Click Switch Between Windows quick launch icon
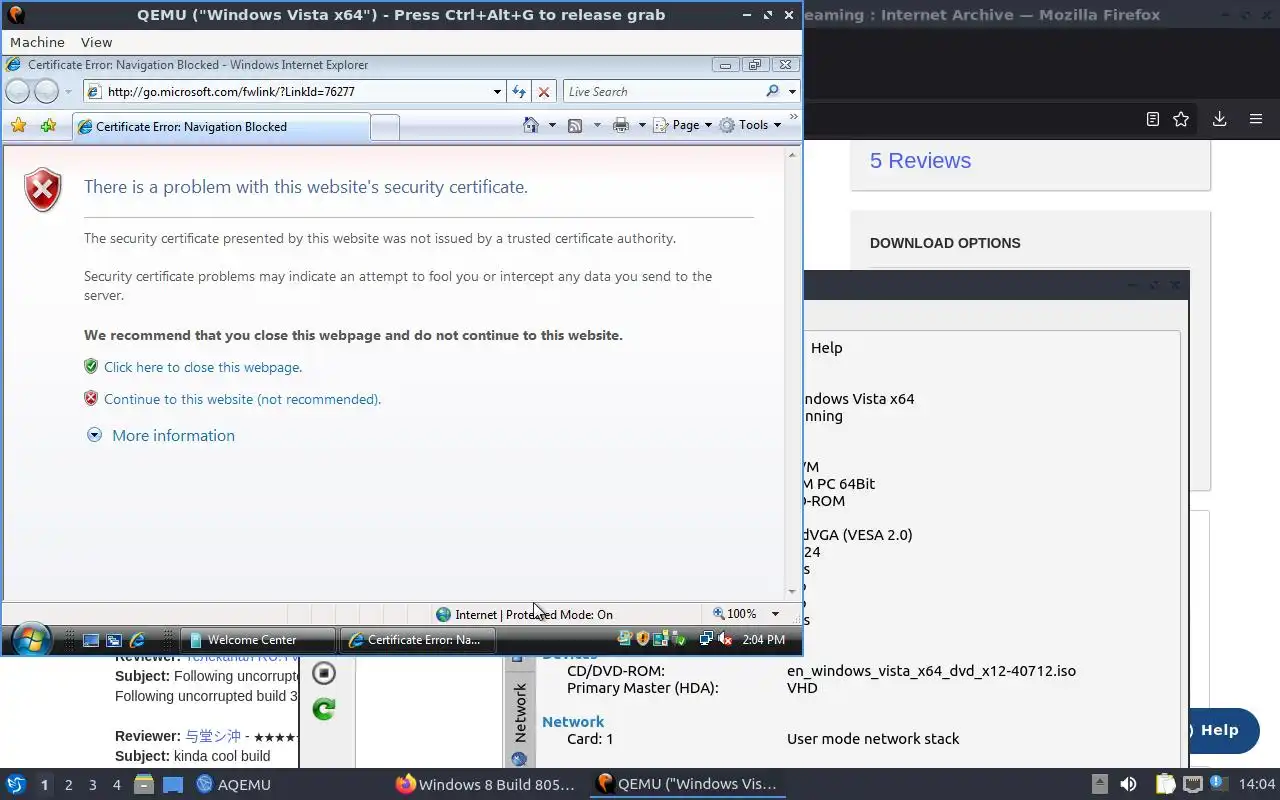Screen dimensions: 1280x800 [114, 640]
